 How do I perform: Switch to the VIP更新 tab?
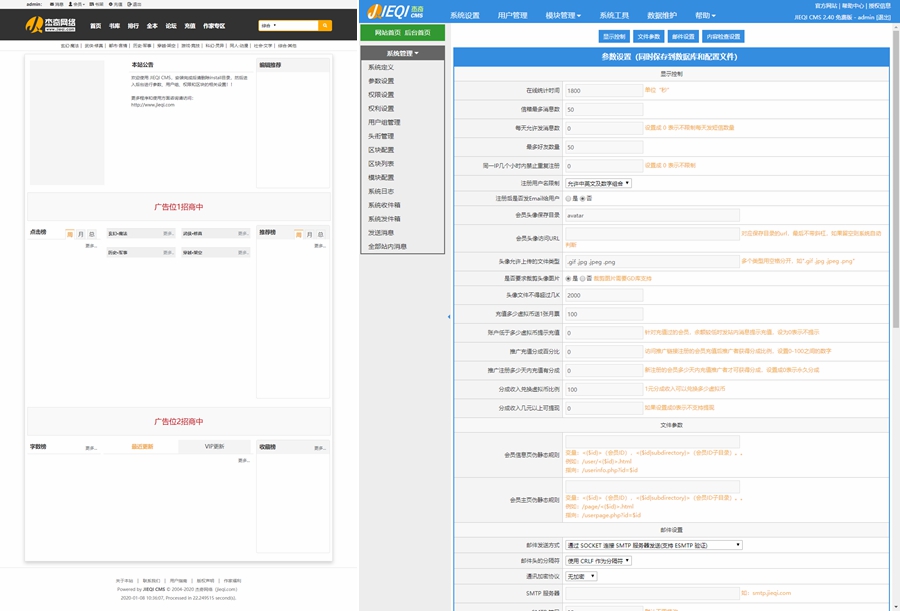pos(214,446)
